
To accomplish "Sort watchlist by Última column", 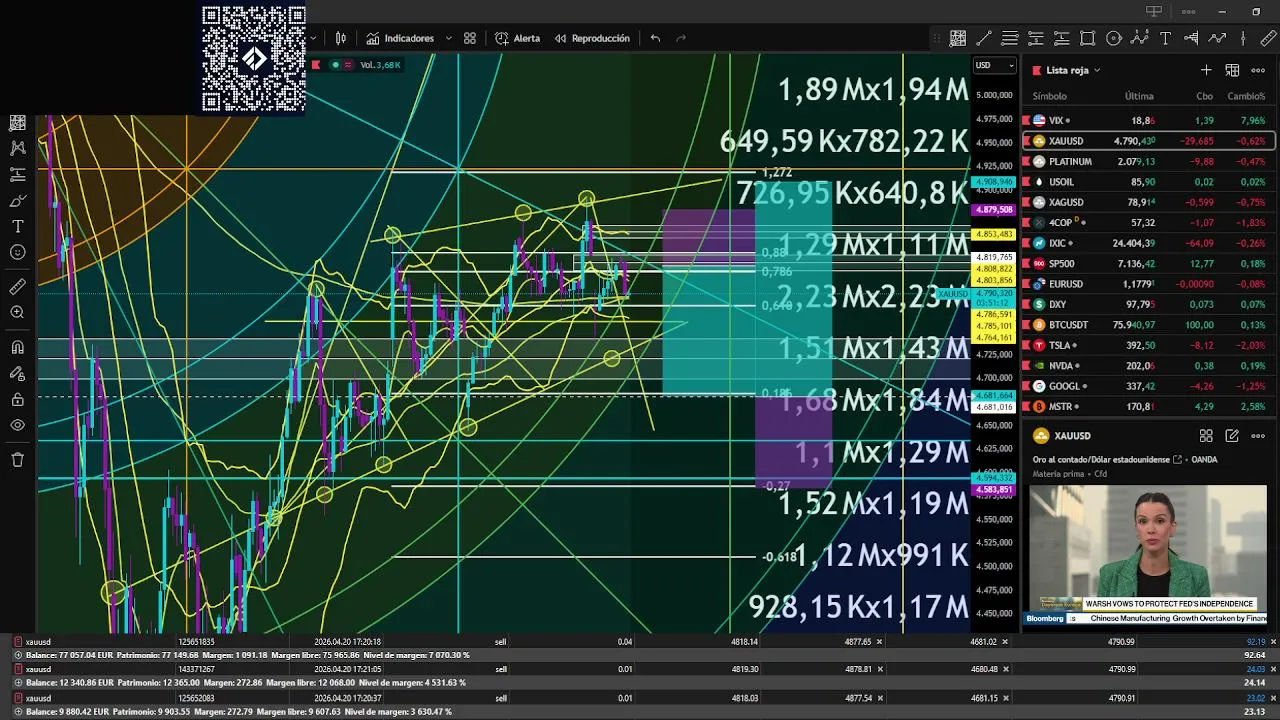I will pos(1139,96).
